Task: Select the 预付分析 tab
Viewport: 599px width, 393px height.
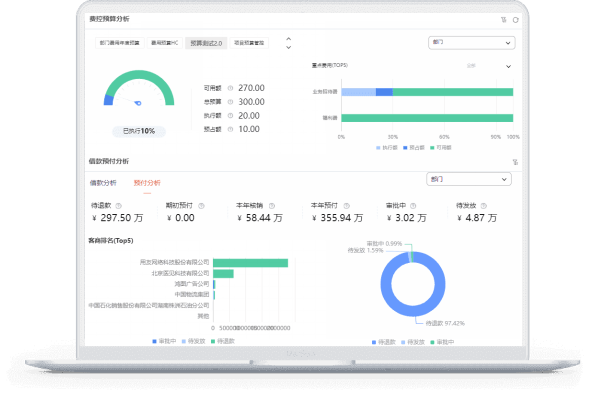Action: coord(147,183)
